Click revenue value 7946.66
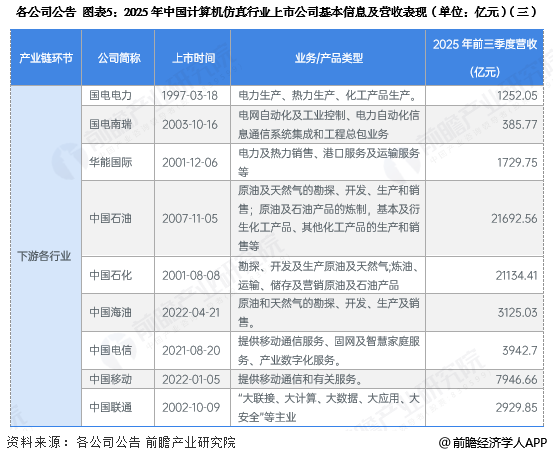This screenshot has width=553, height=454. [x=517, y=380]
